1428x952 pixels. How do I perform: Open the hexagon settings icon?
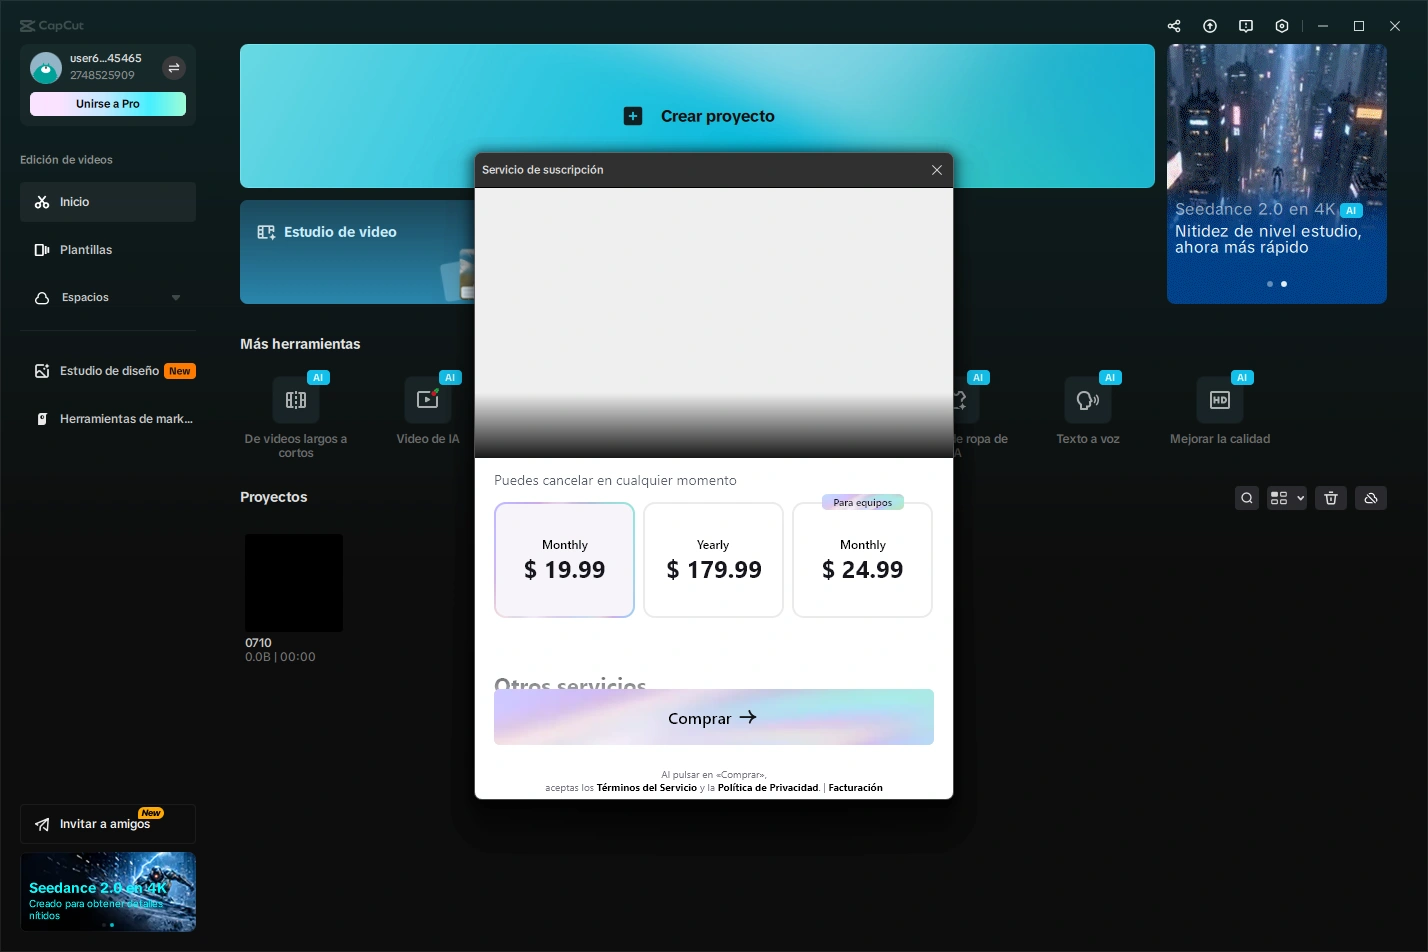(1282, 26)
